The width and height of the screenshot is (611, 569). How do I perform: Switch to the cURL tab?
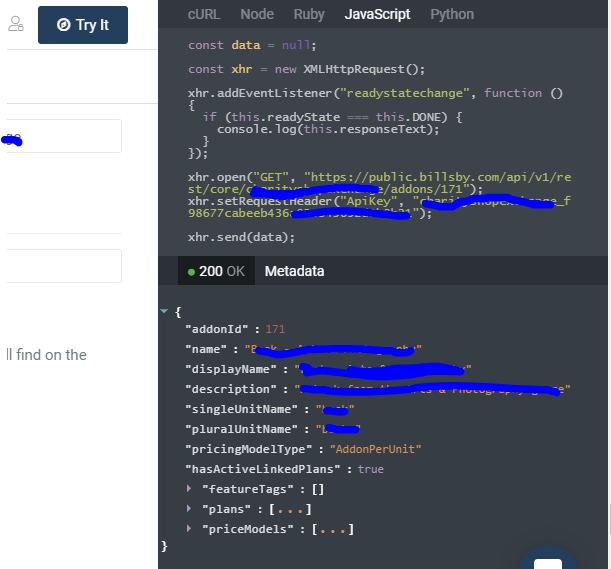204,14
